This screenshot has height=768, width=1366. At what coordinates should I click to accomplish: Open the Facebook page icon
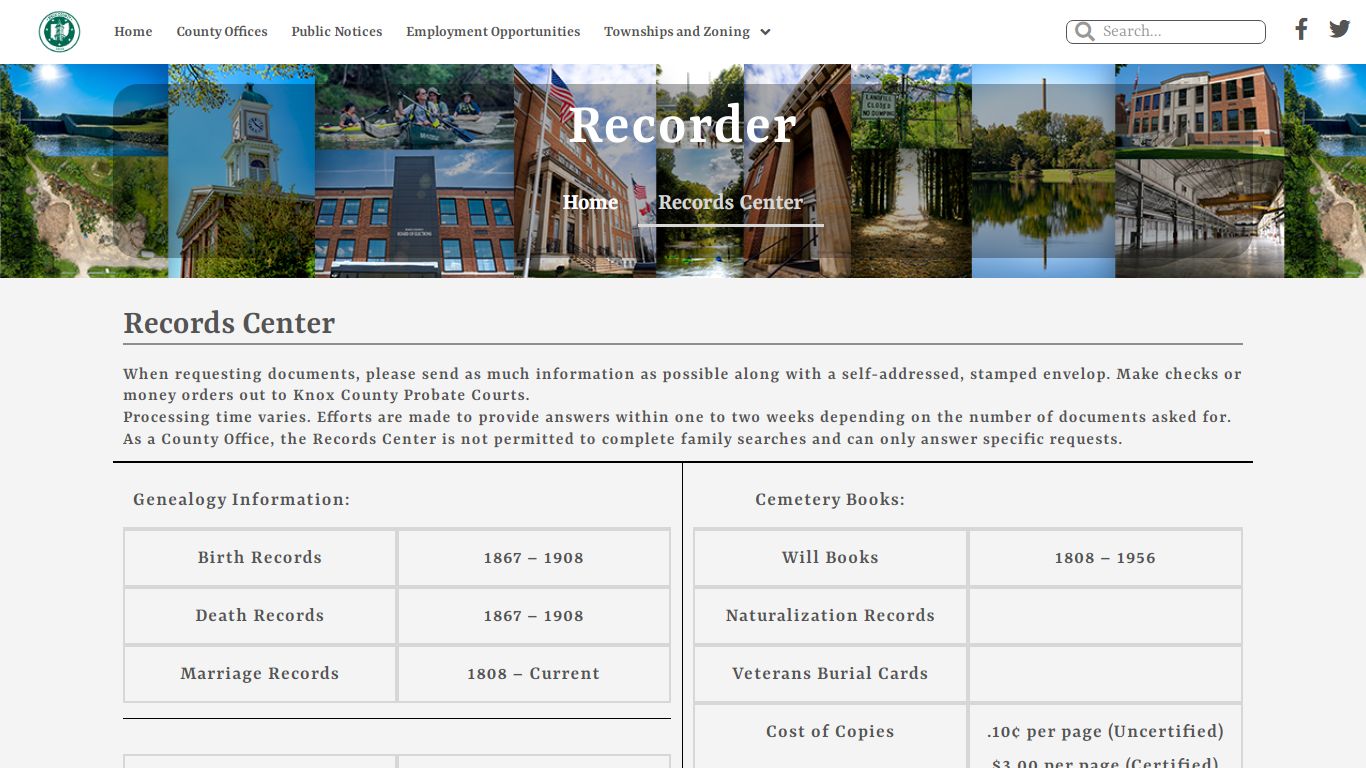pyautogui.click(x=1301, y=29)
